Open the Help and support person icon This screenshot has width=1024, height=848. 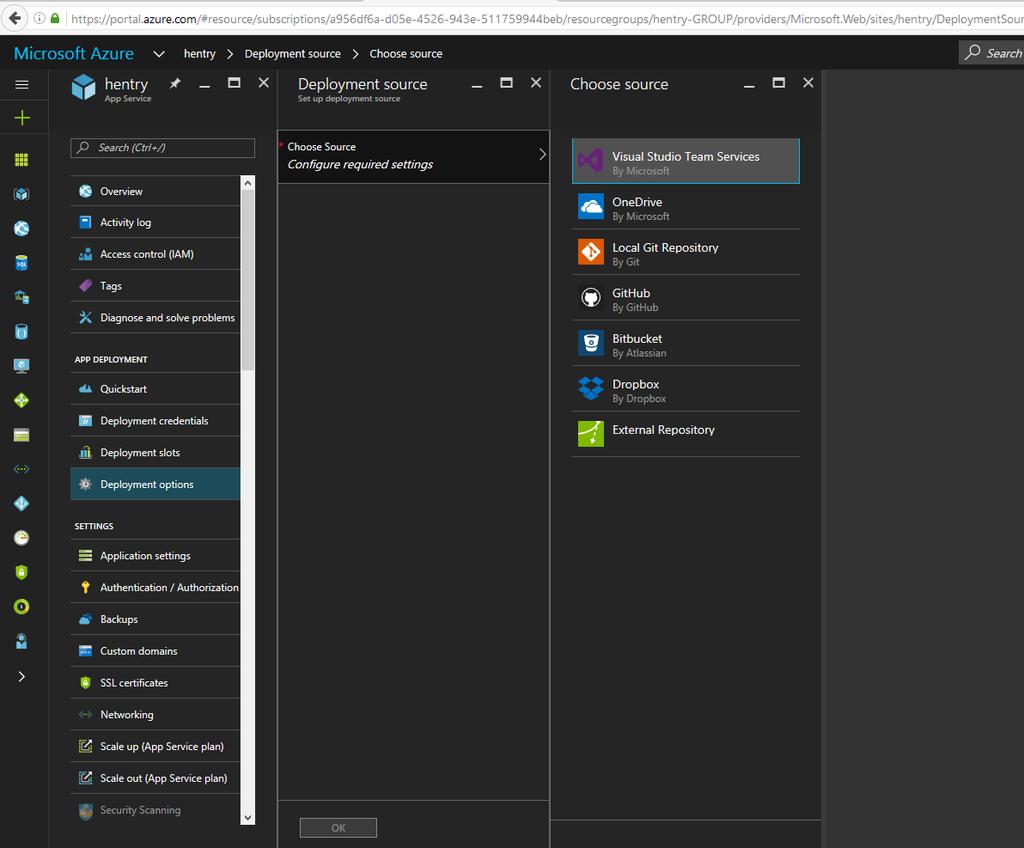coord(22,641)
